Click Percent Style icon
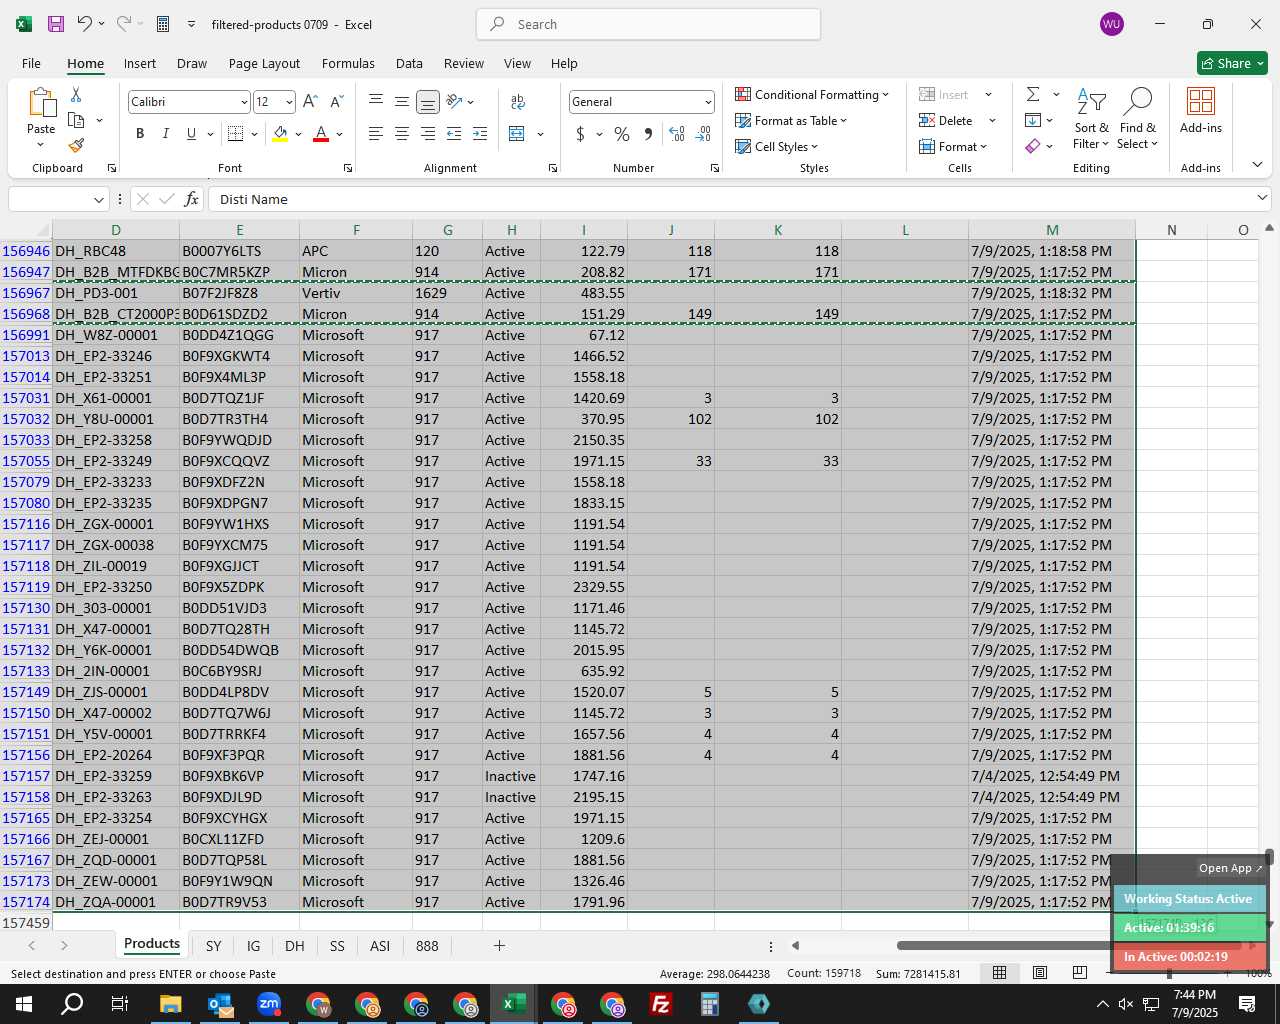 [622, 133]
